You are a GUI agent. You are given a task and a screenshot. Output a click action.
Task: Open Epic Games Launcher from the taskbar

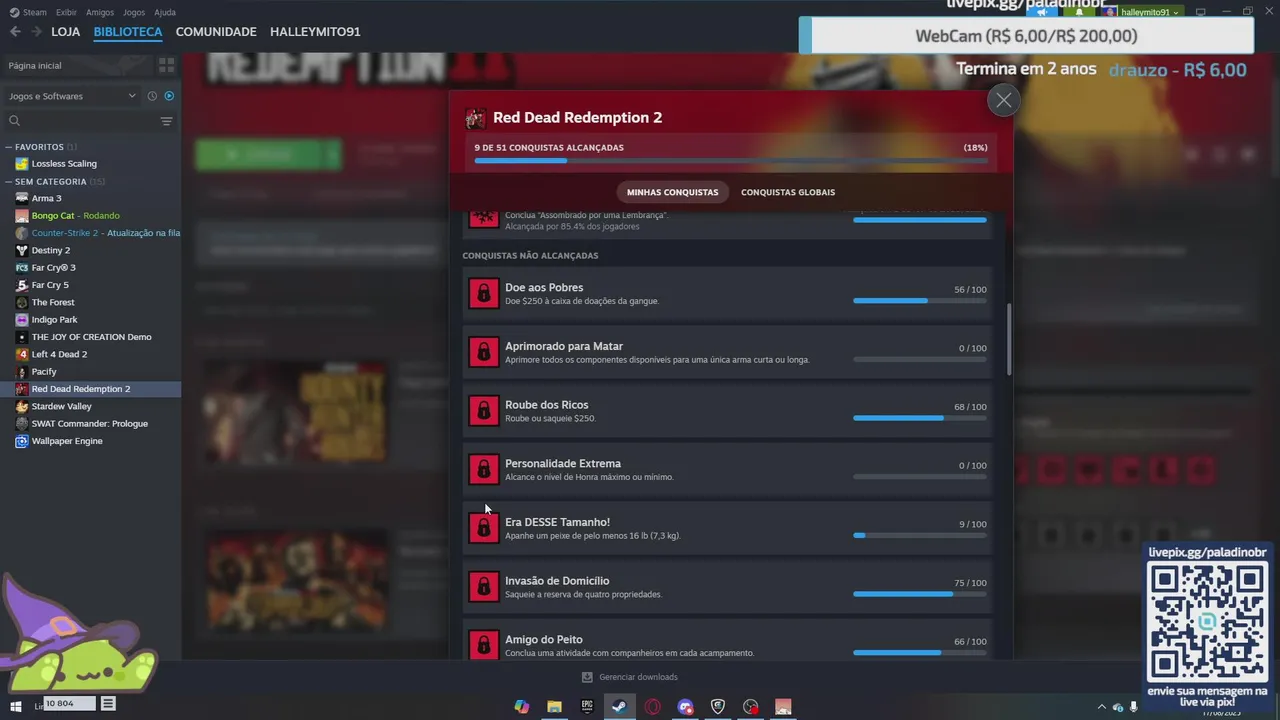point(587,706)
